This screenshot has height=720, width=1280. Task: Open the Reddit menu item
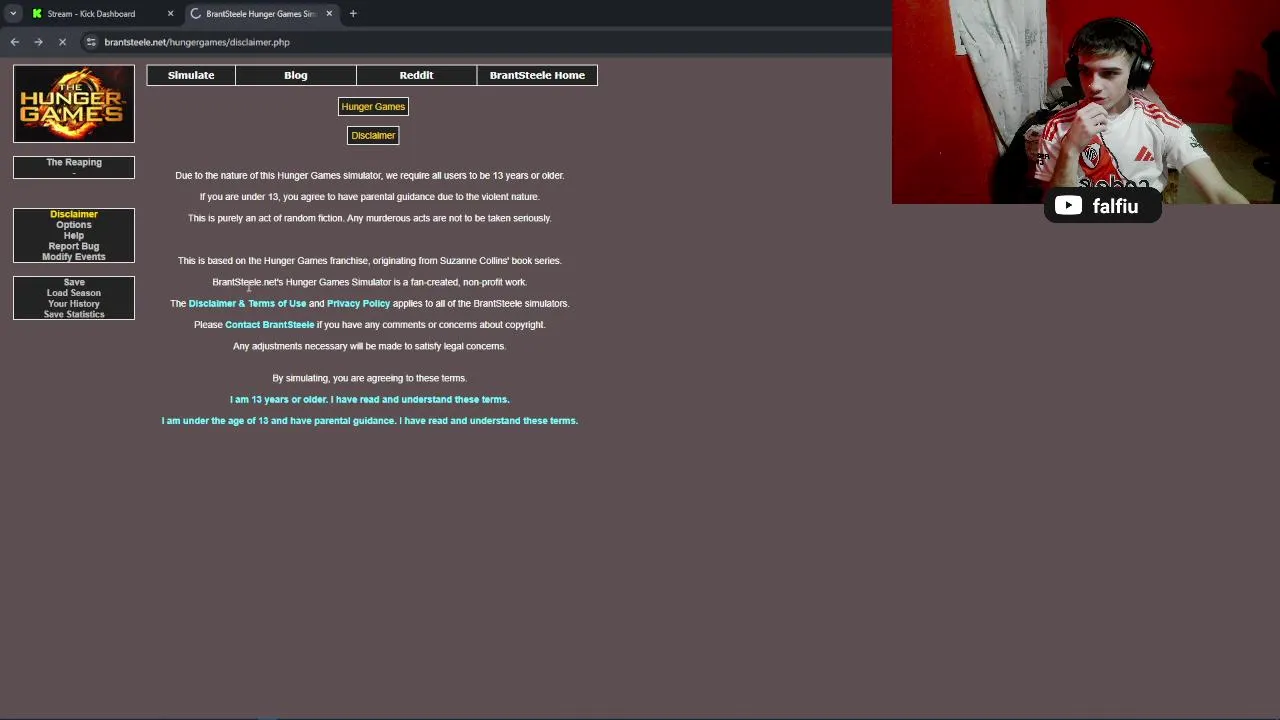(x=416, y=75)
